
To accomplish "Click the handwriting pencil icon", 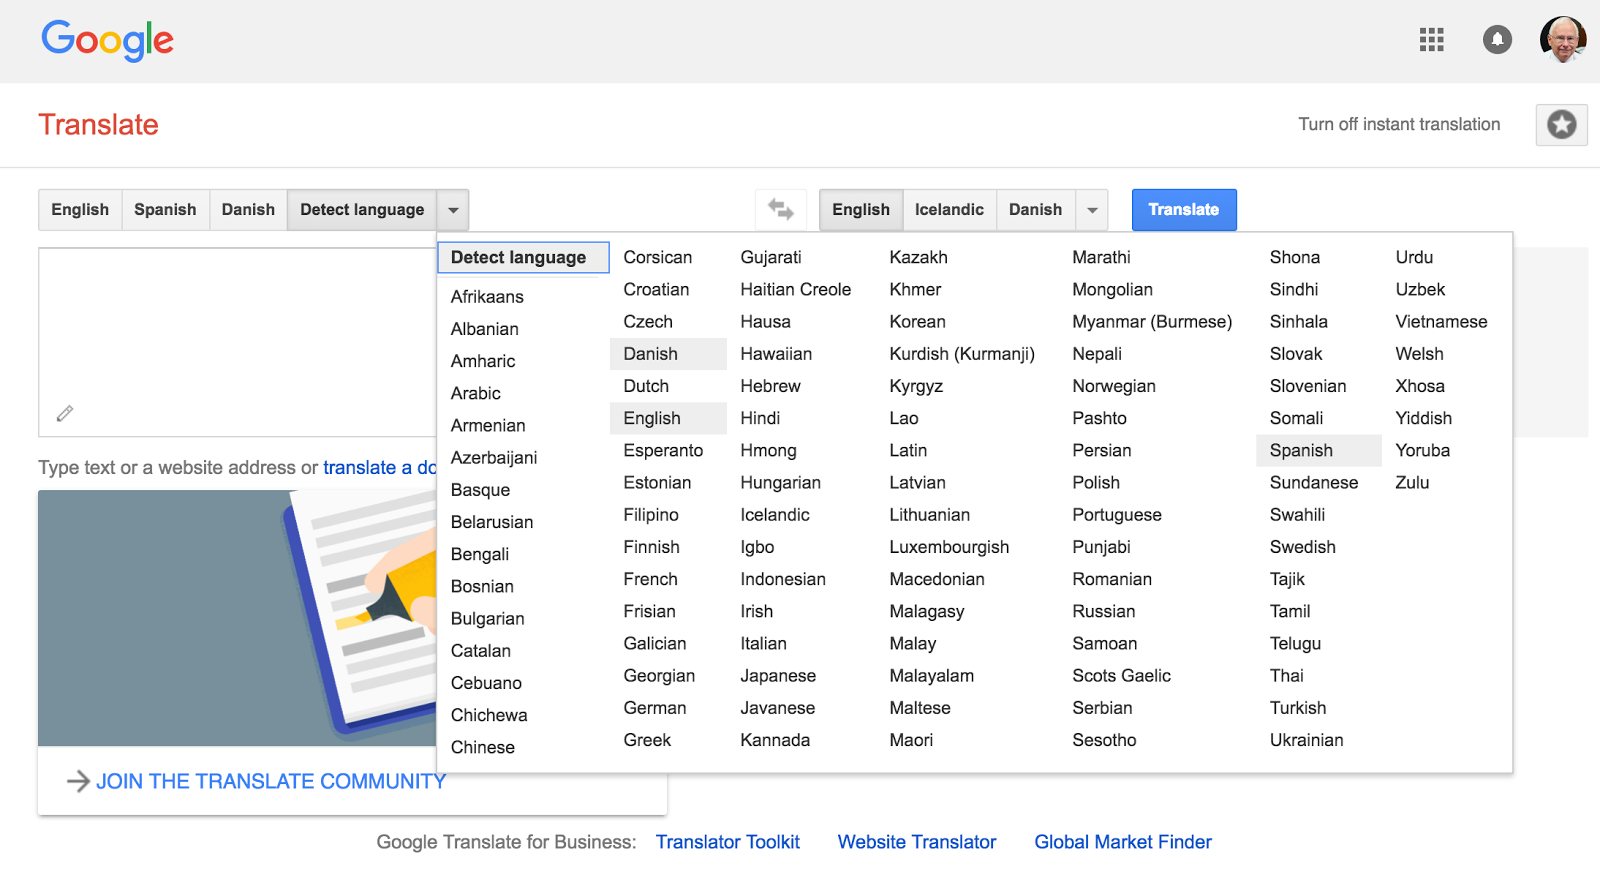I will pos(65,413).
